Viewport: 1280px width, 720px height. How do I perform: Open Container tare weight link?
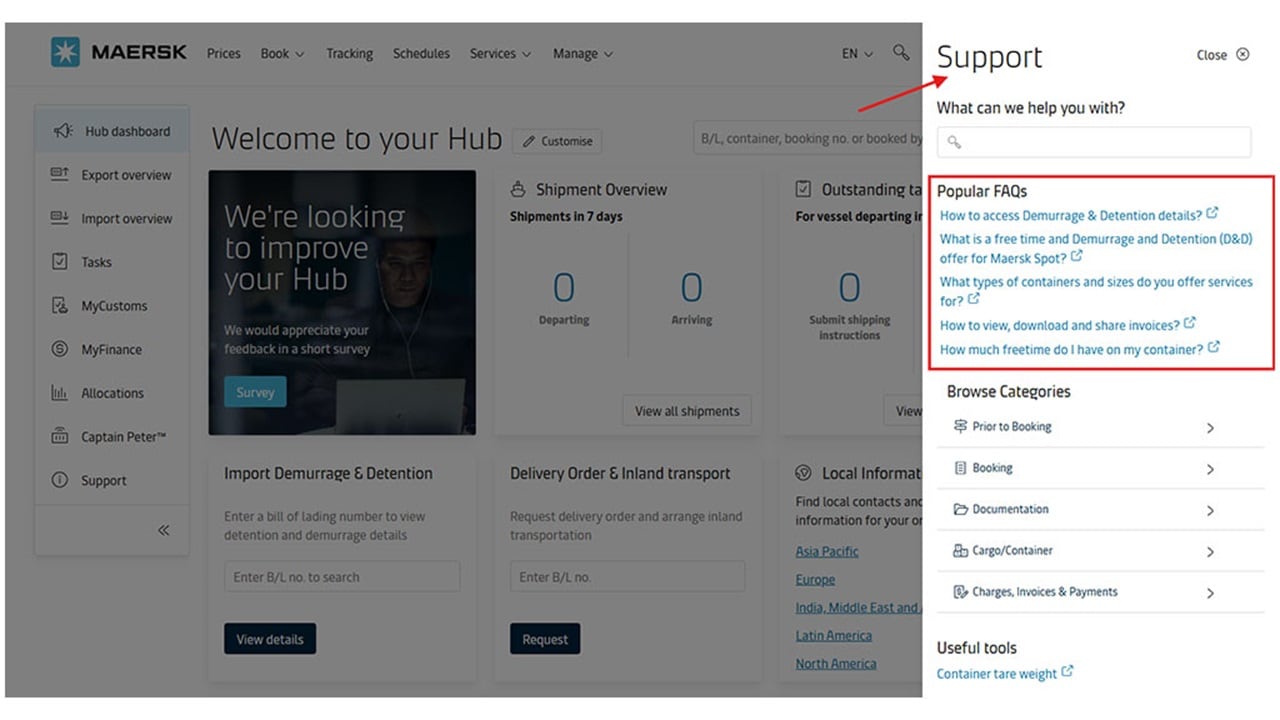(997, 674)
